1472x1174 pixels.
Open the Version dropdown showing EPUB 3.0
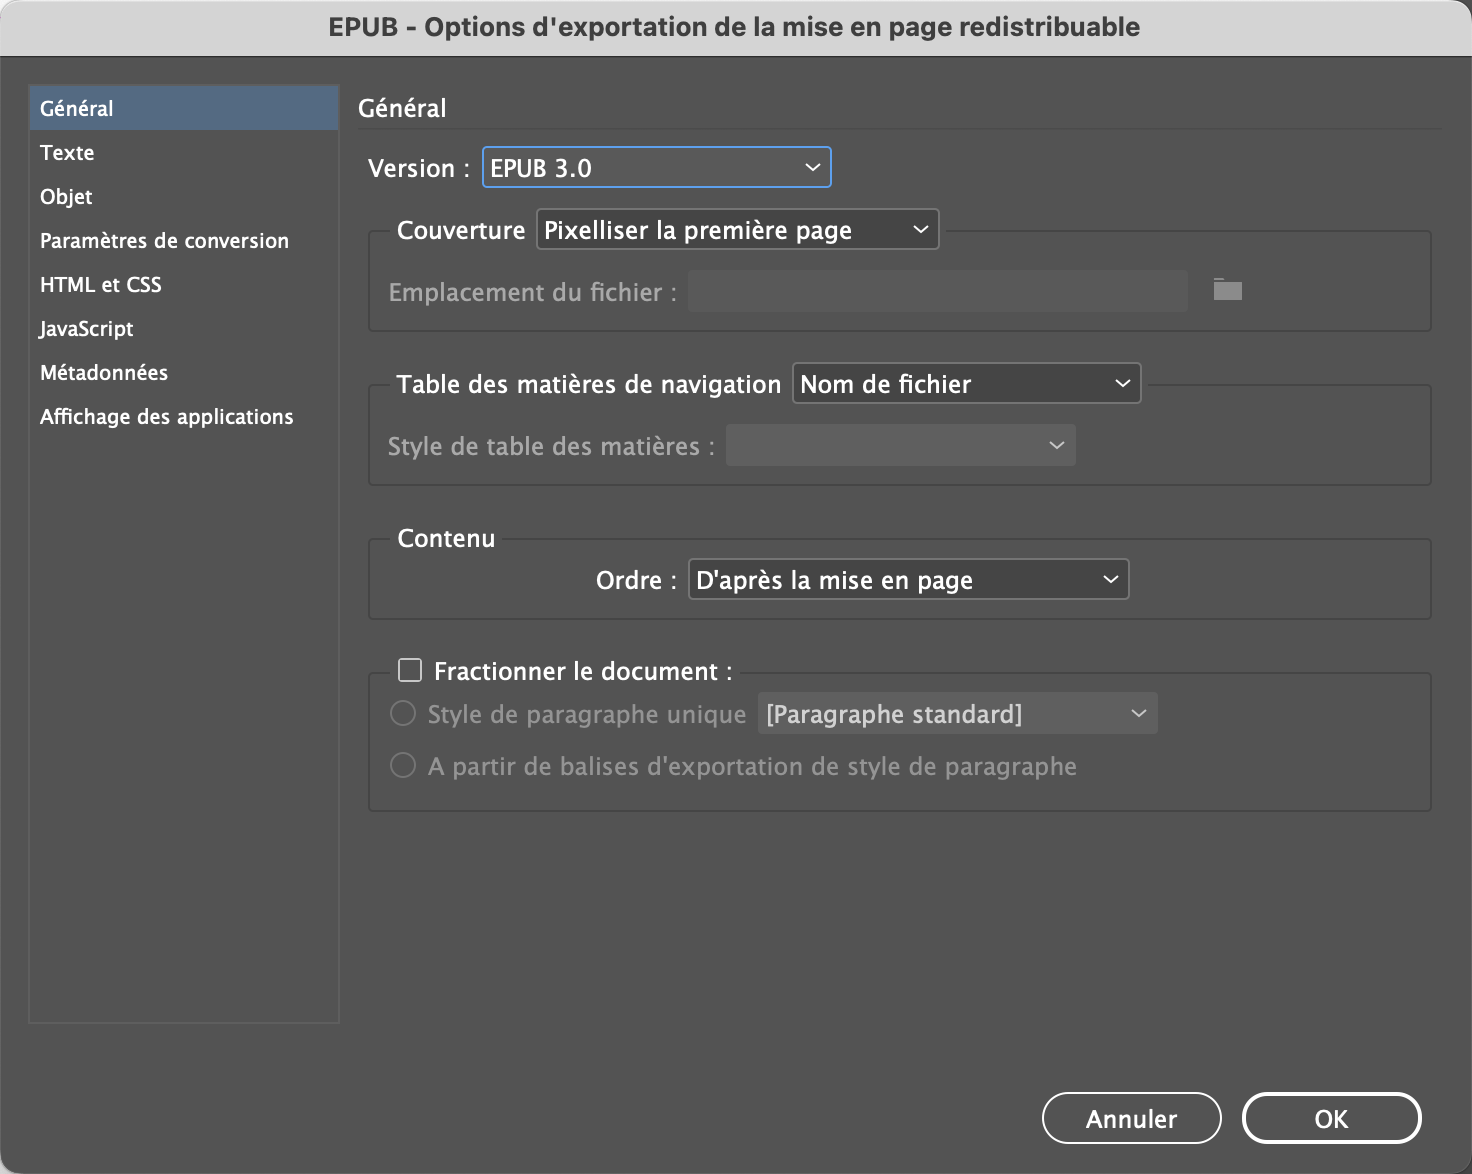pos(655,167)
